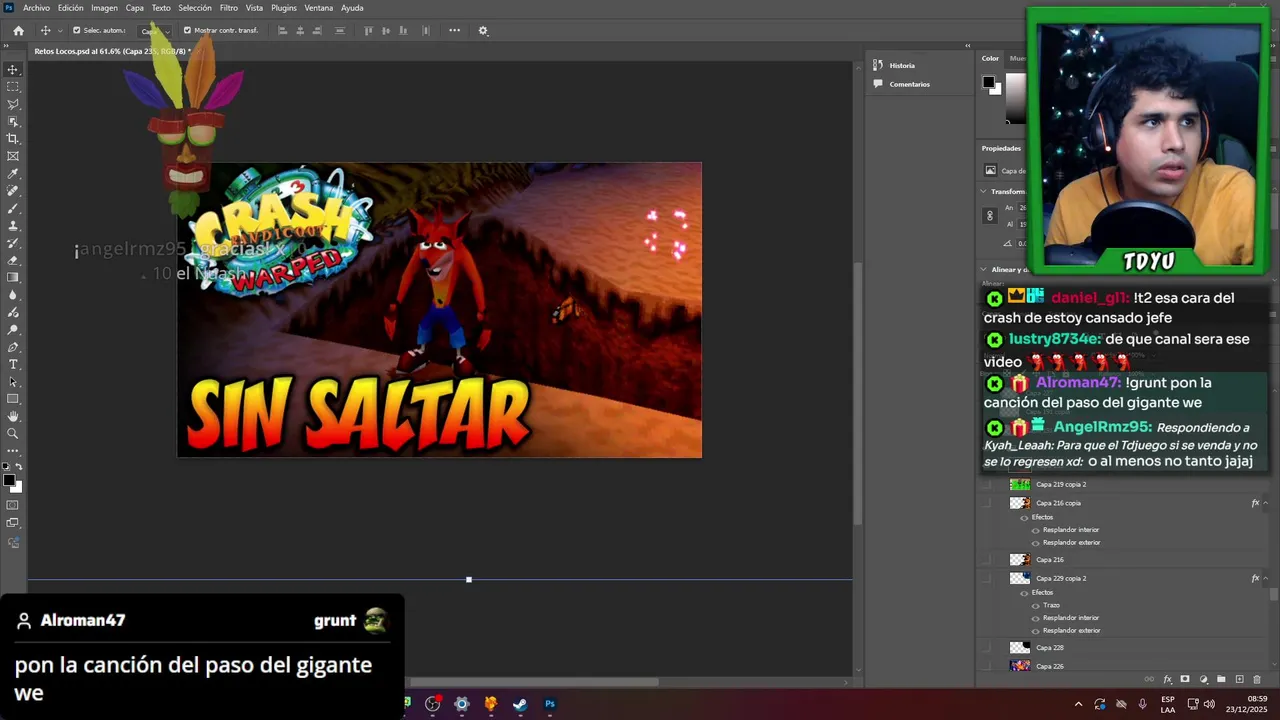The height and width of the screenshot is (720, 1280).
Task: Select the Healing Brush tool
Action: point(13,191)
